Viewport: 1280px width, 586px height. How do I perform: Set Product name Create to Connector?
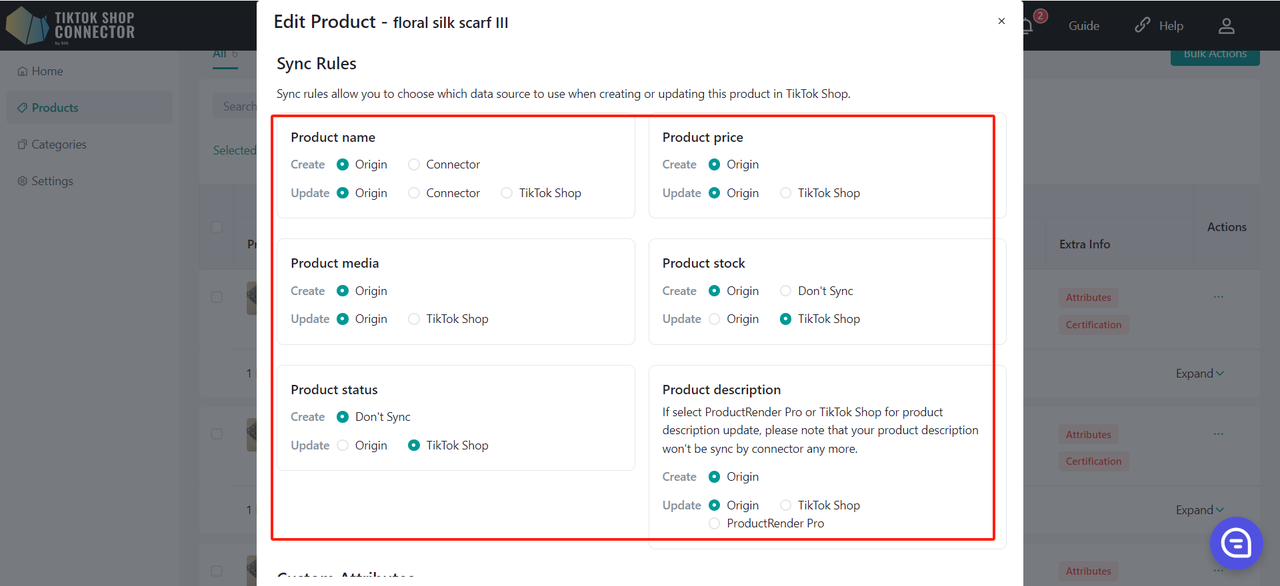pyautogui.click(x=414, y=164)
